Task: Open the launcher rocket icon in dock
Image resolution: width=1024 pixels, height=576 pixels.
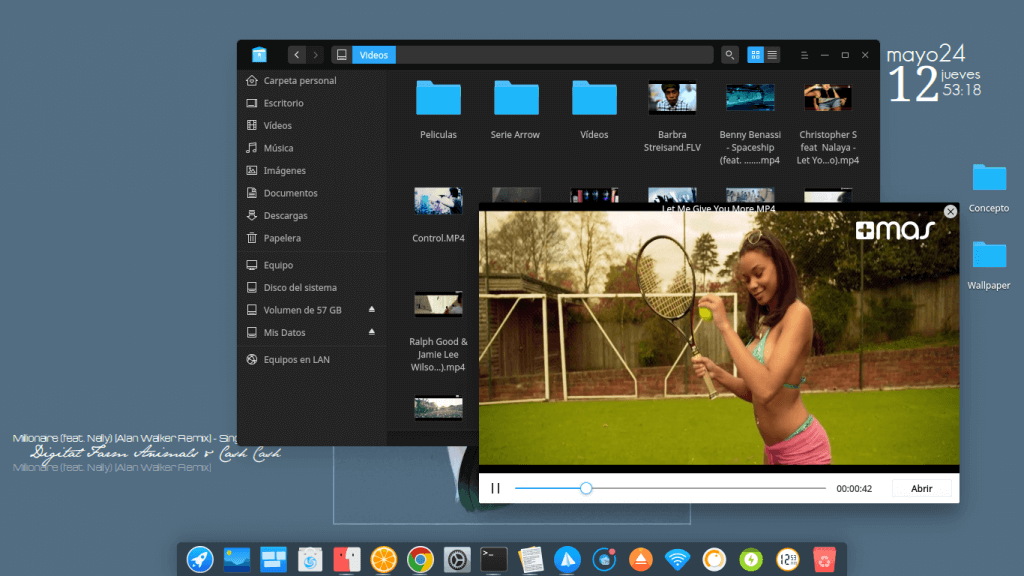Action: click(200, 559)
